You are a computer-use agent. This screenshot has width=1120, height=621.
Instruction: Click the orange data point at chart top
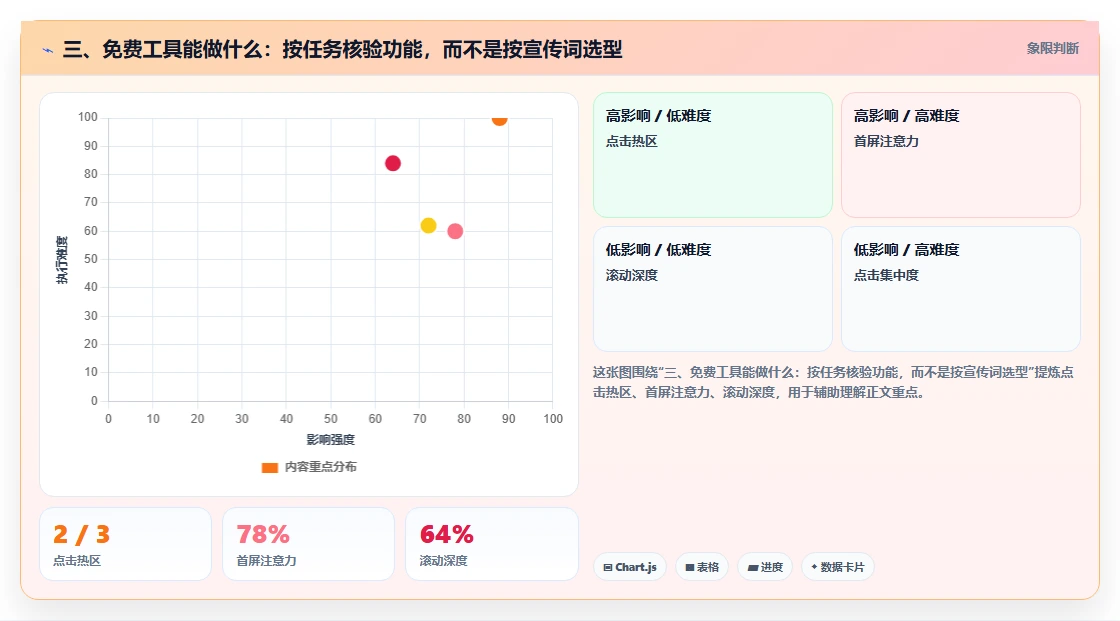click(499, 119)
